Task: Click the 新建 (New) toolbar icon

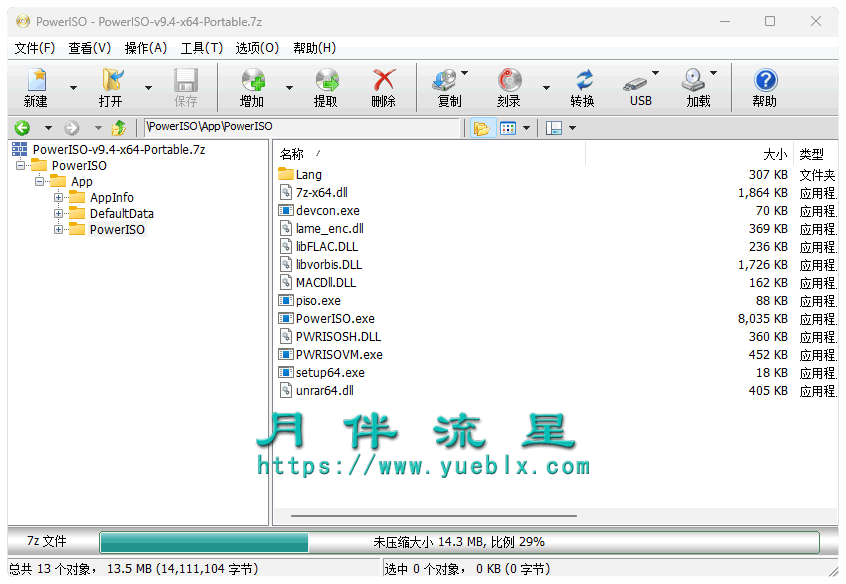Action: (x=37, y=80)
